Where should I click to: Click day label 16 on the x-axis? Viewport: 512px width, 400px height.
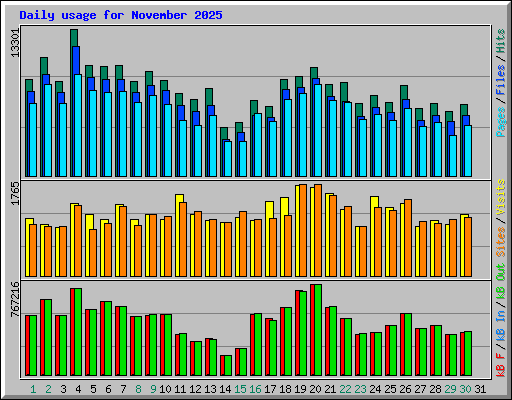coord(255,389)
